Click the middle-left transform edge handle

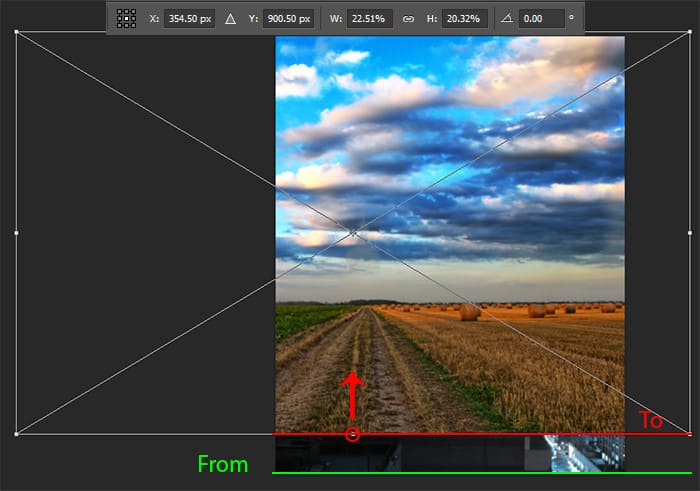coord(16,233)
